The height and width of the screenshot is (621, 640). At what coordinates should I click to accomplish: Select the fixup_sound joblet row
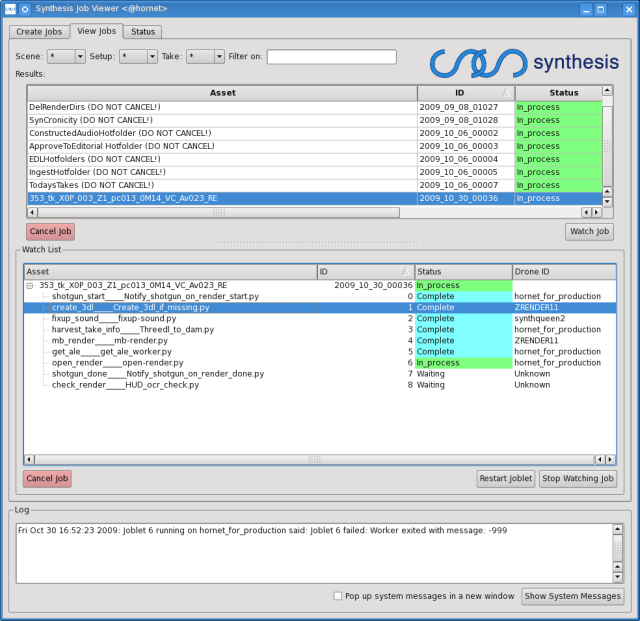coord(320,318)
